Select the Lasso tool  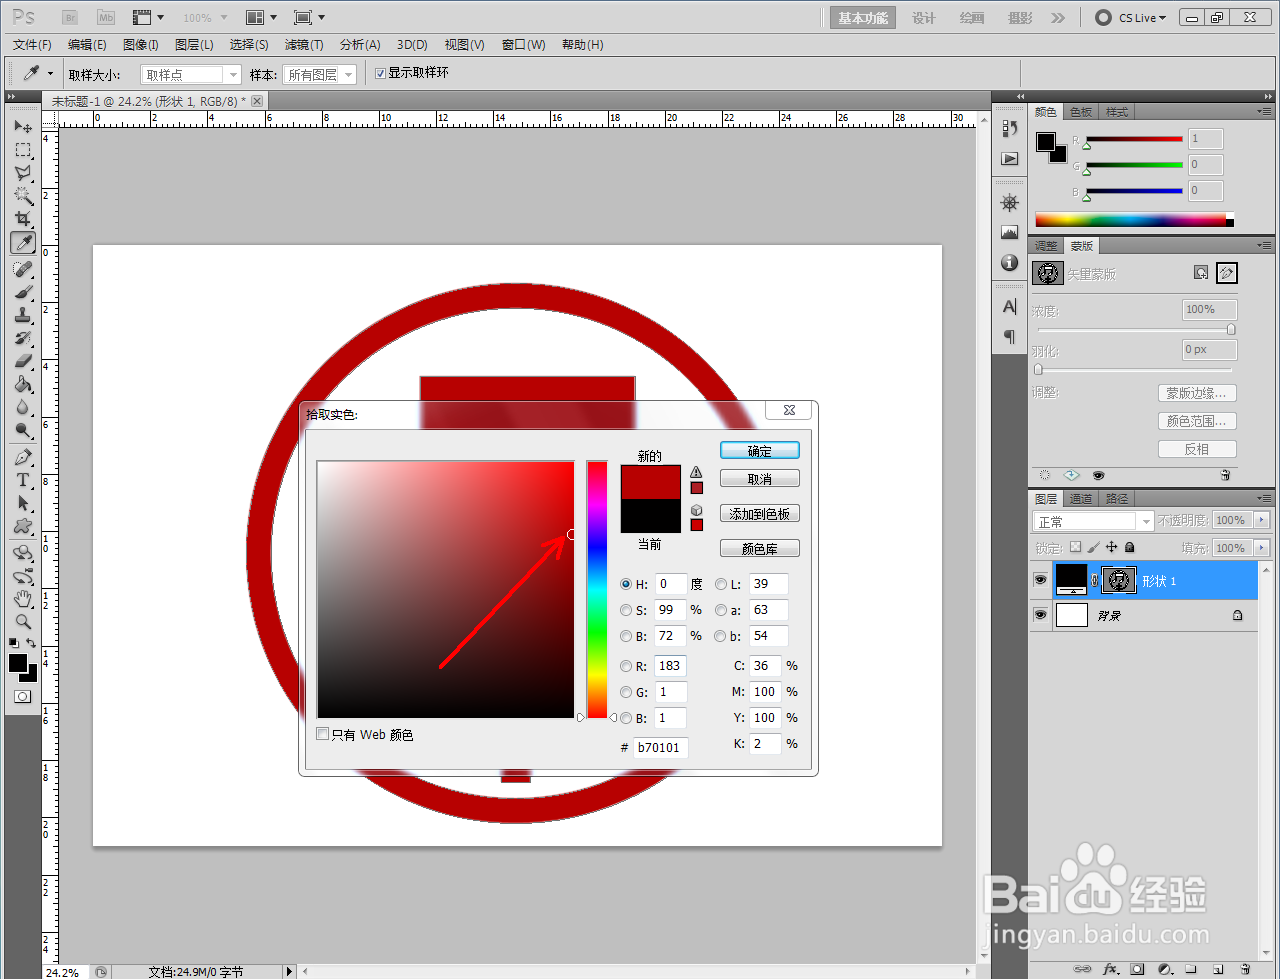(23, 173)
